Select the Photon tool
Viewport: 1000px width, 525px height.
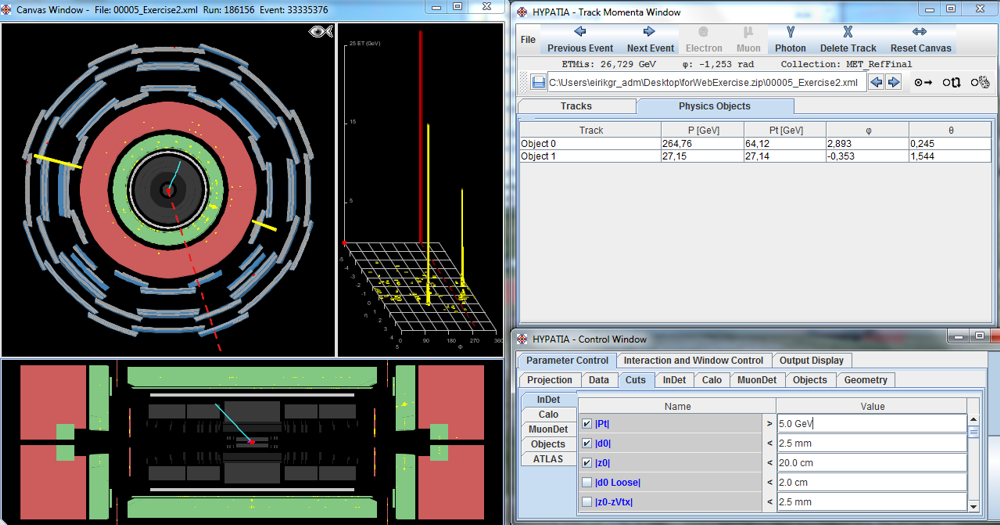pos(790,39)
